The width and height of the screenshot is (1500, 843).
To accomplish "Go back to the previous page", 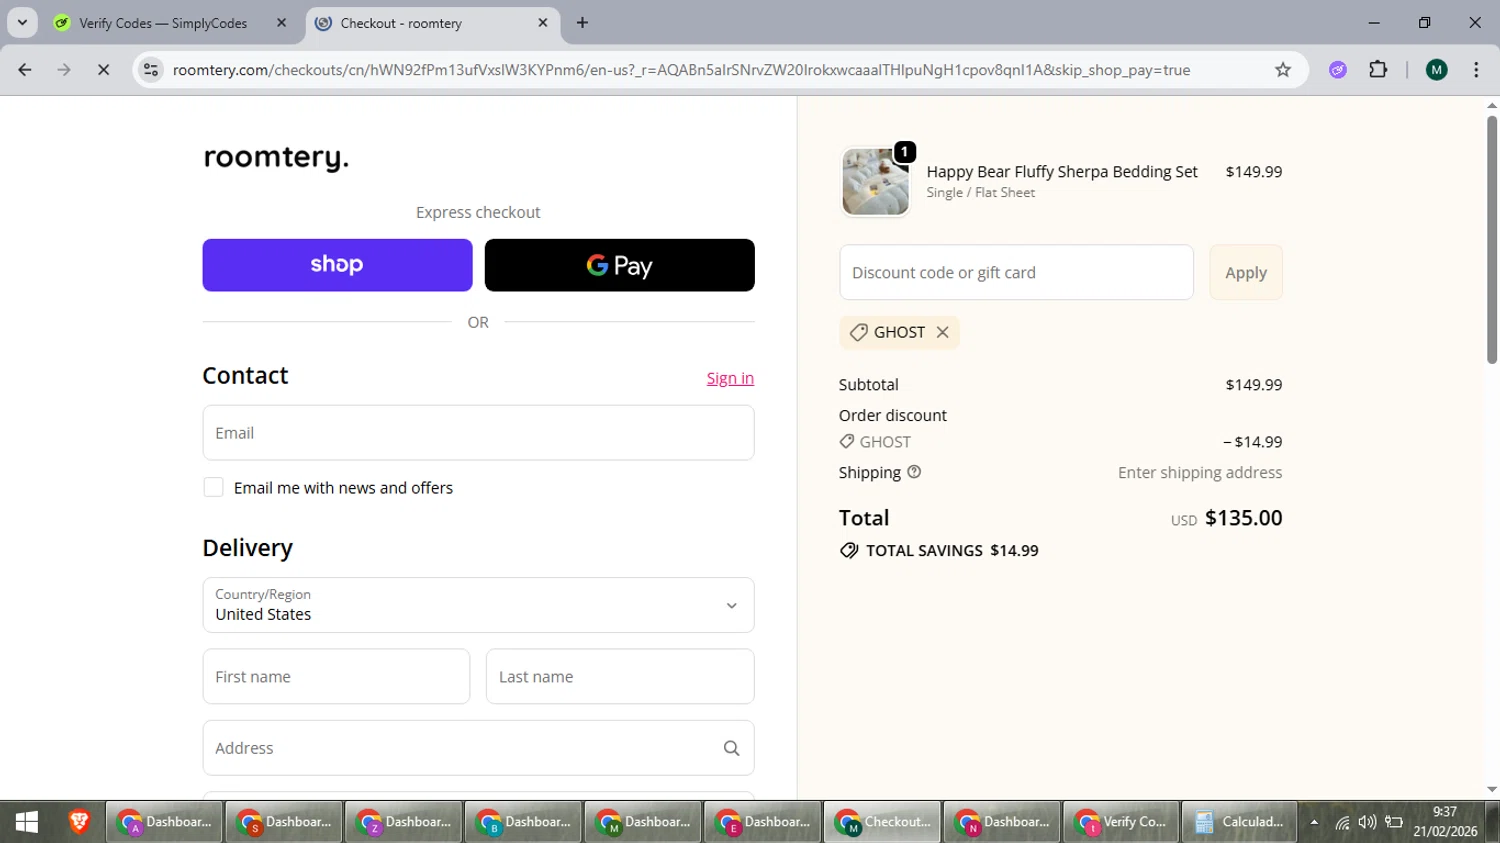I will [25, 70].
